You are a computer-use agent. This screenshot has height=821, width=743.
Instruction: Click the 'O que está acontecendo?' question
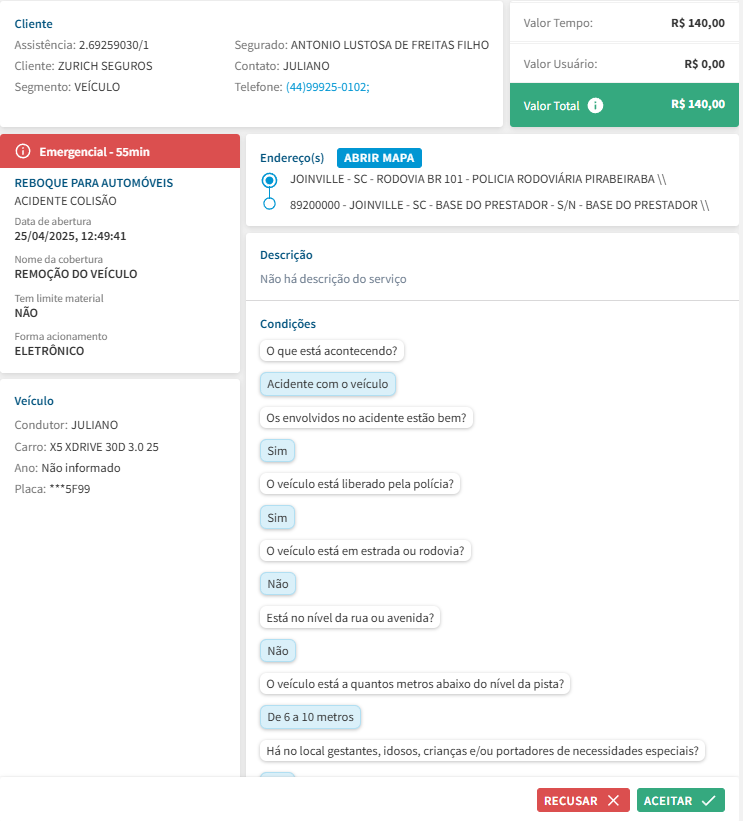(x=331, y=351)
